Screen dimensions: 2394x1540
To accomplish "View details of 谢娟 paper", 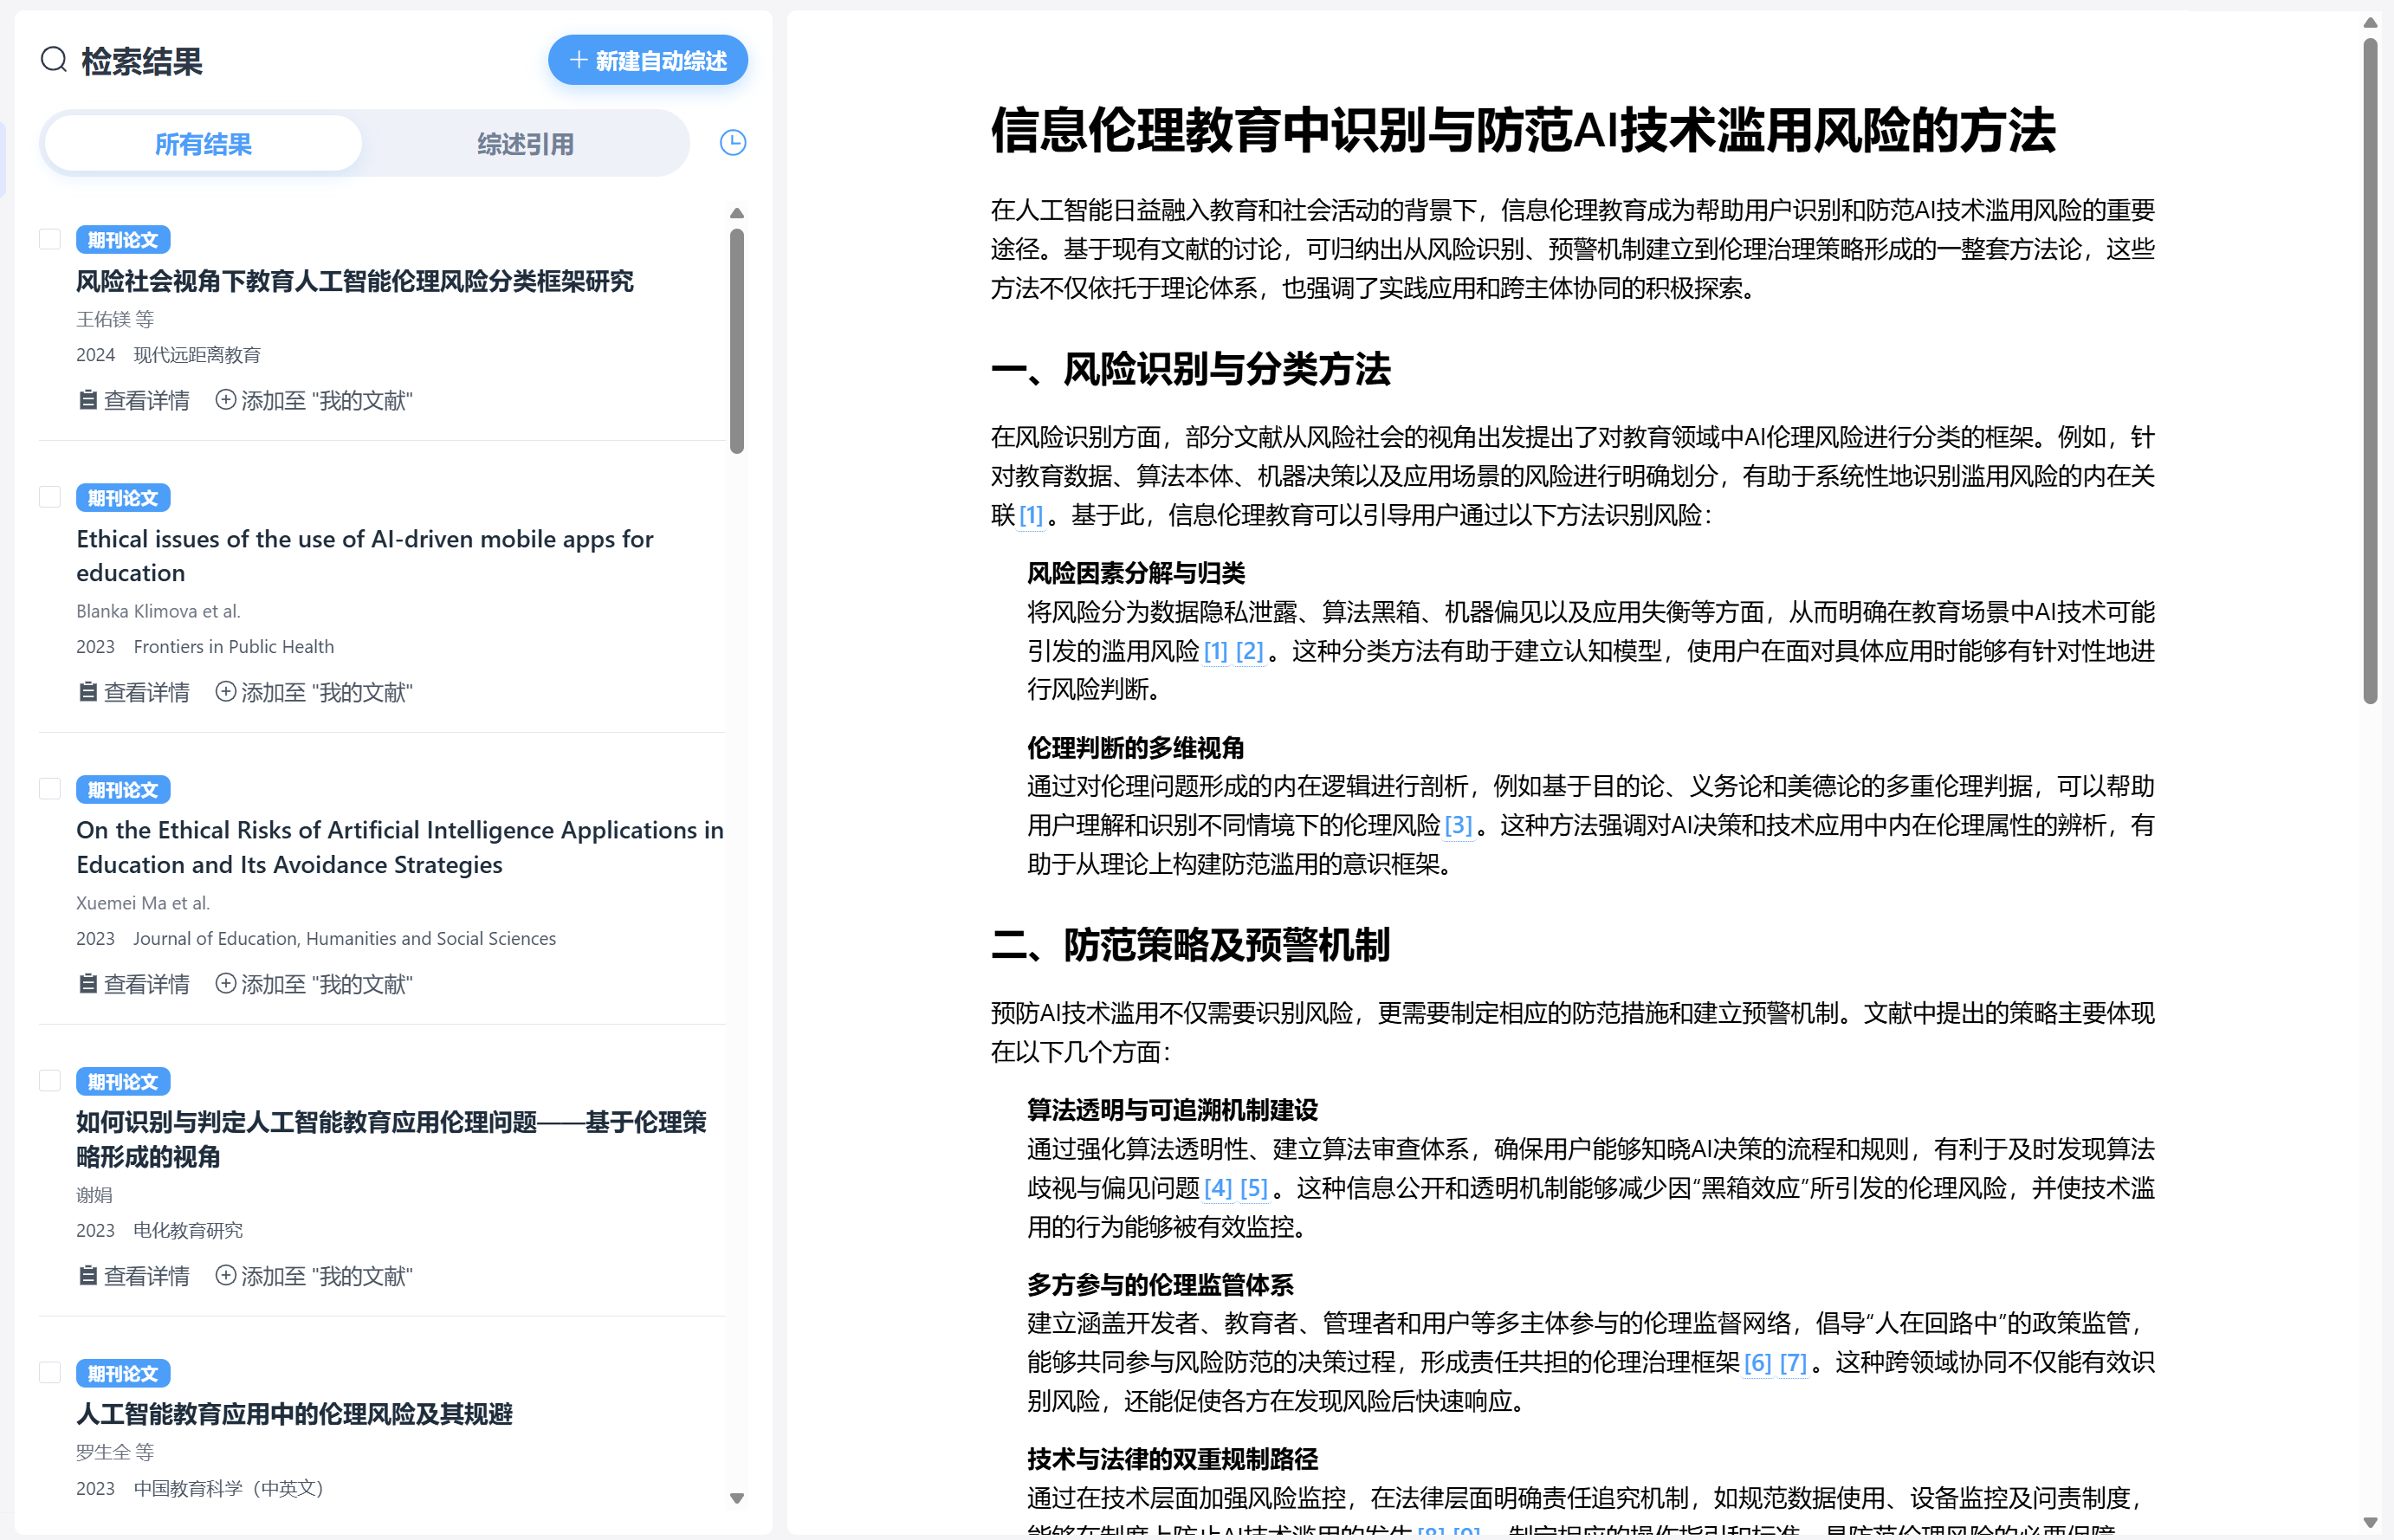I will tap(134, 1276).
